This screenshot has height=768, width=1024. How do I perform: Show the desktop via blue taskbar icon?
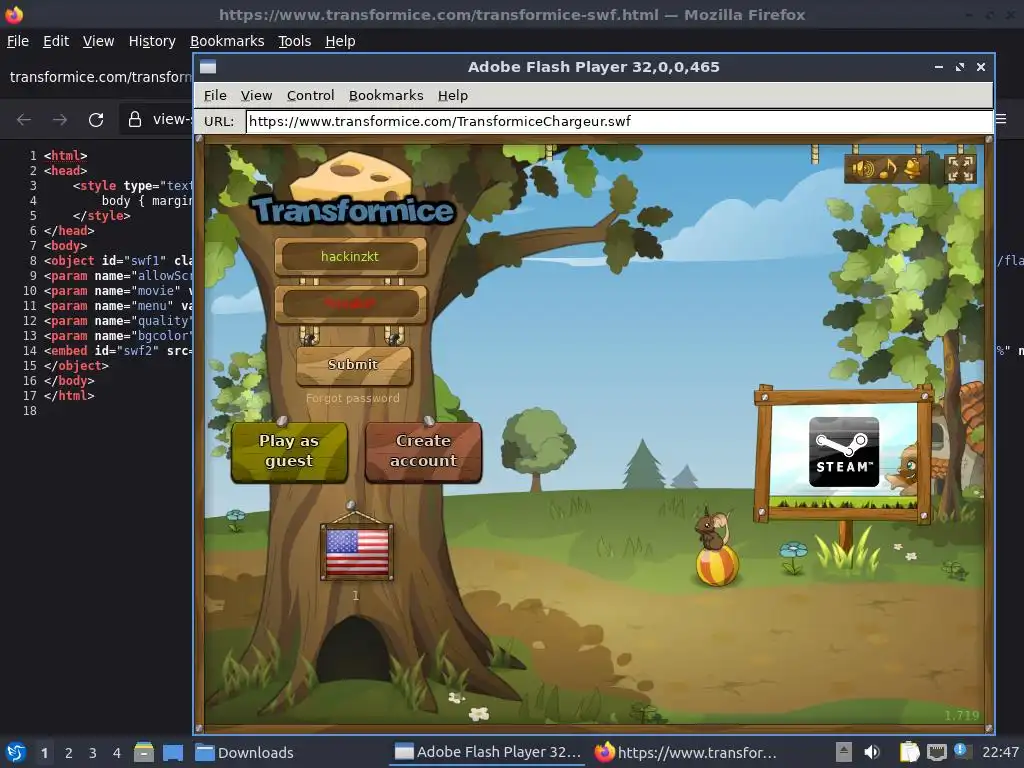click(x=173, y=752)
